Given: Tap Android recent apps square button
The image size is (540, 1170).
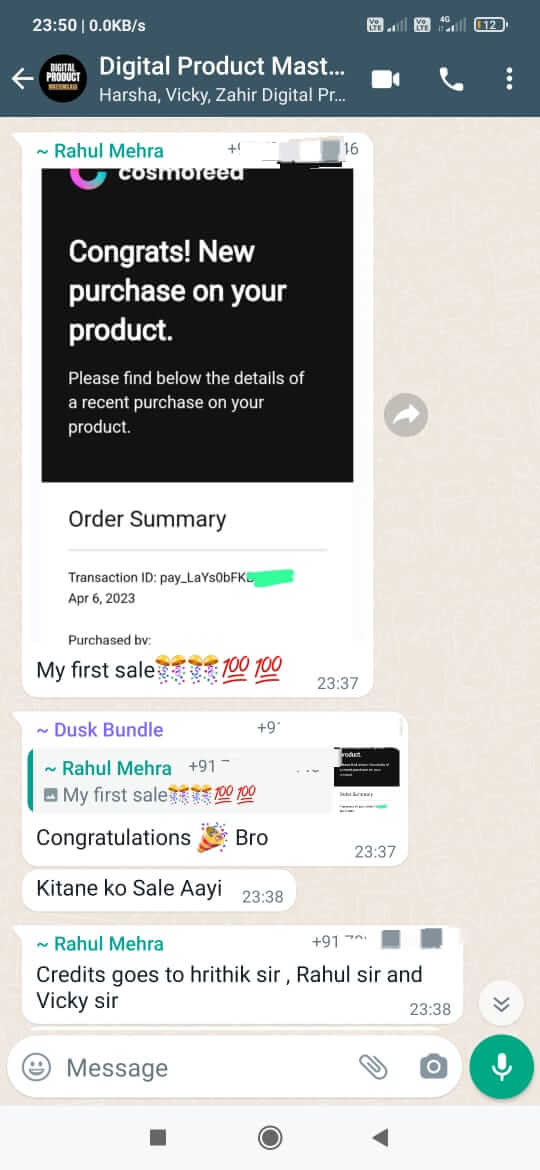Looking at the screenshot, I should [157, 1137].
